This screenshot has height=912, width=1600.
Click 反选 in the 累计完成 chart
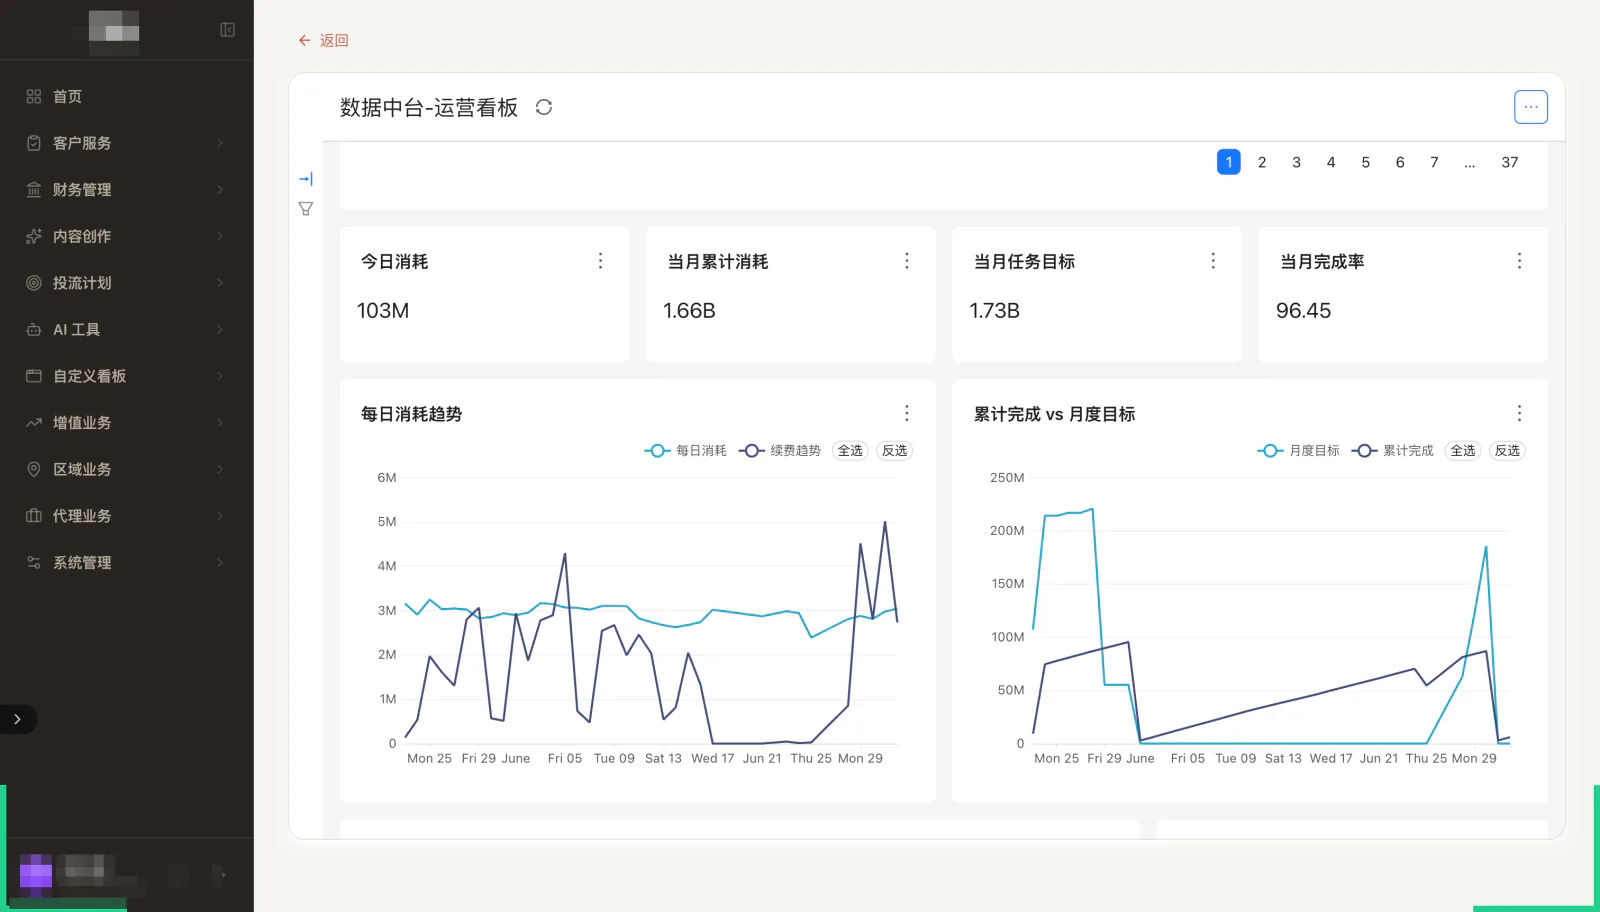(x=1507, y=451)
